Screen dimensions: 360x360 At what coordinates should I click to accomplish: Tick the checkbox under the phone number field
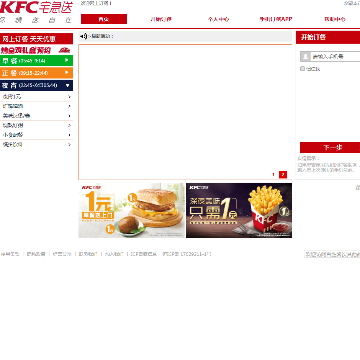pos(302,69)
